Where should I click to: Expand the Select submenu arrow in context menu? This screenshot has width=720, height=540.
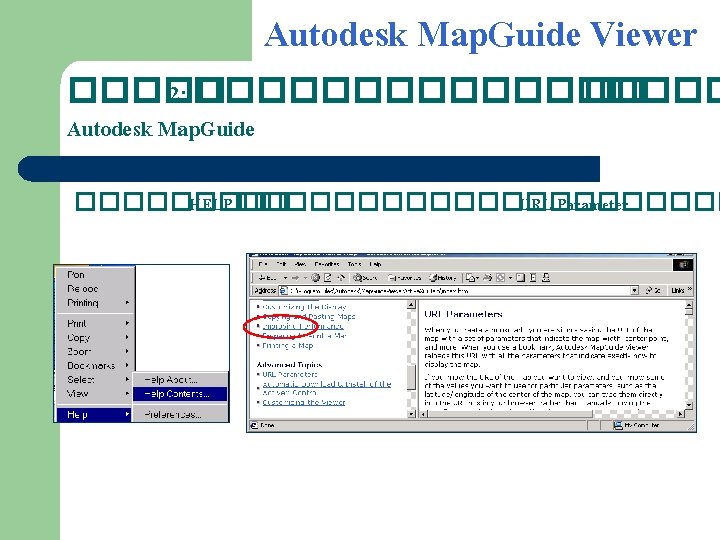[x=127, y=379]
